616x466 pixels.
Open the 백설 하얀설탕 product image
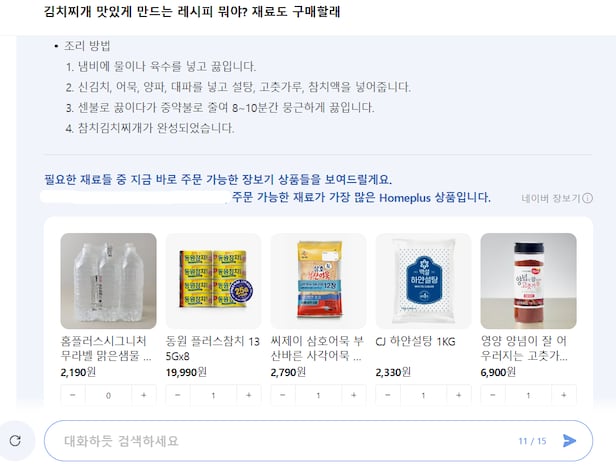(424, 281)
